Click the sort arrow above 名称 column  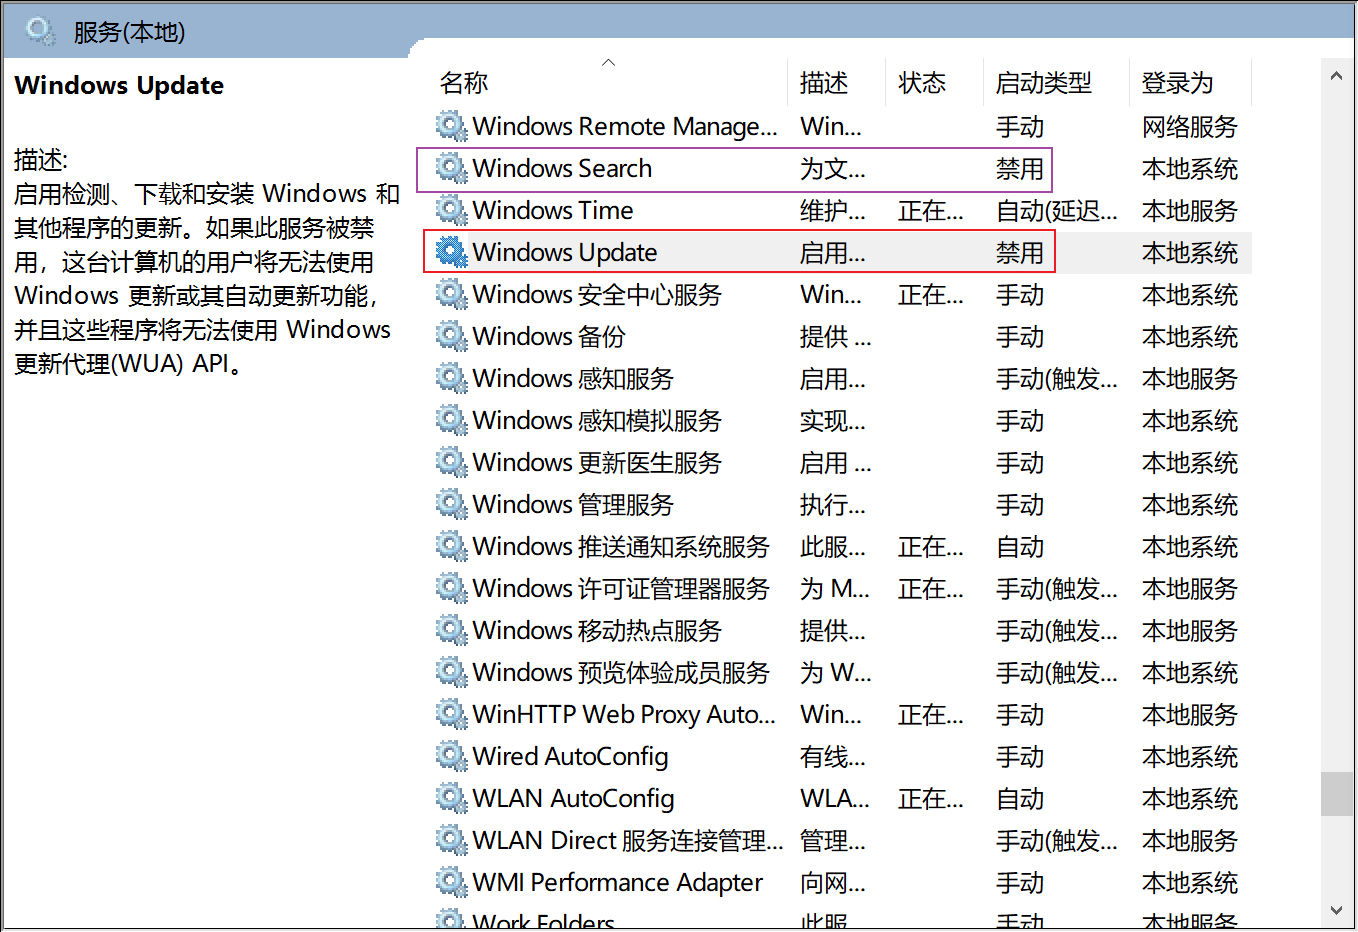coord(608,62)
